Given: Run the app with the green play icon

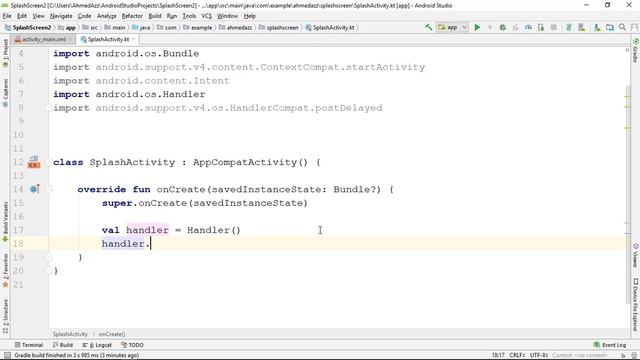Looking at the screenshot, I should (x=477, y=27).
